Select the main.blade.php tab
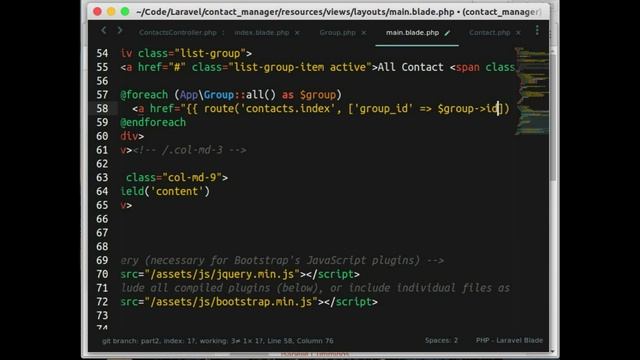 coord(412,33)
